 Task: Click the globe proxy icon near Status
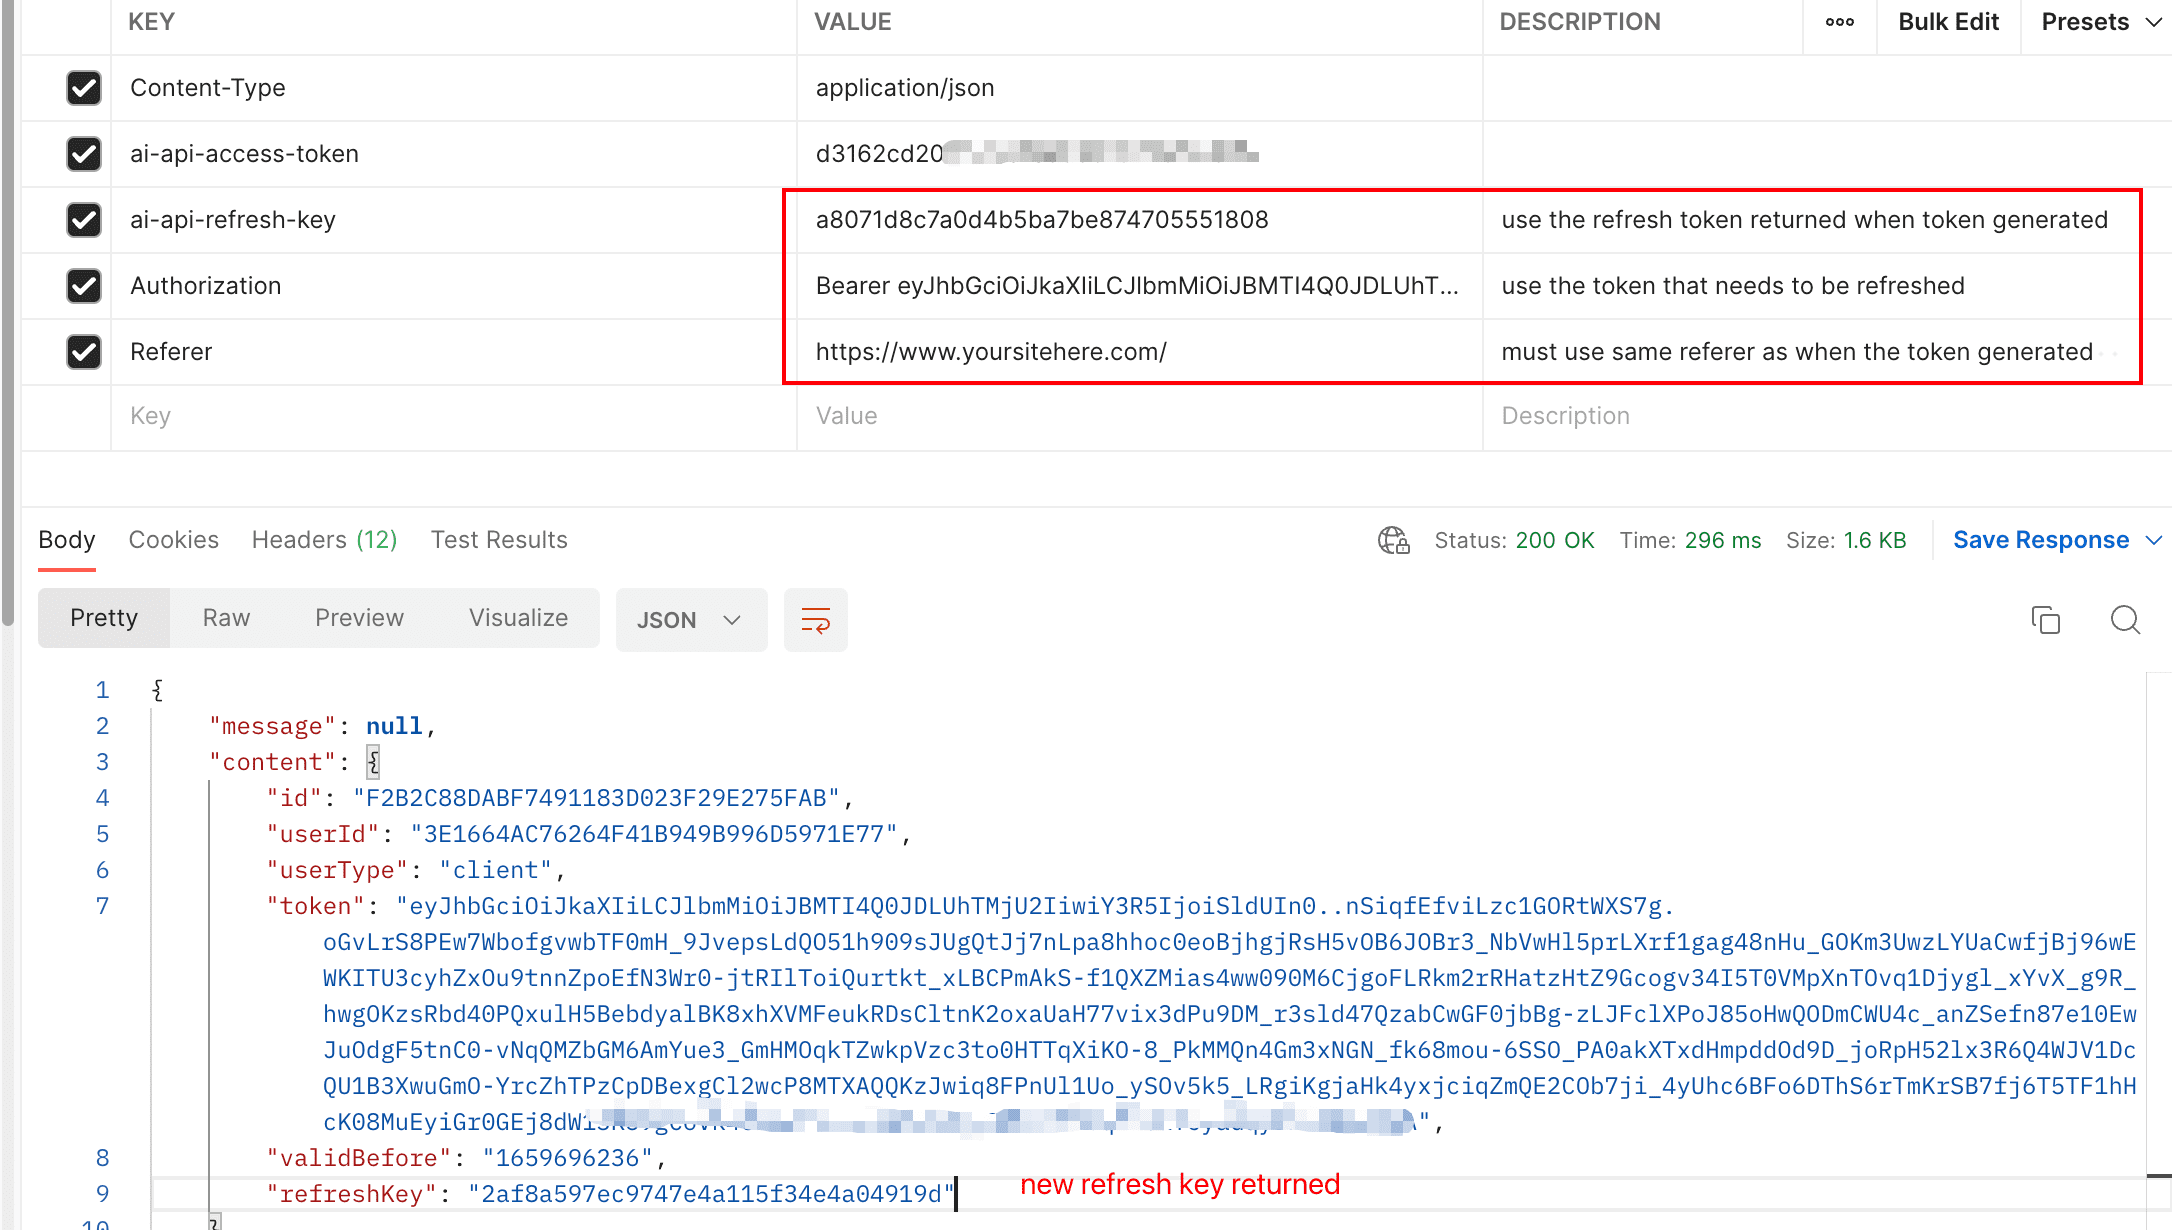[x=1393, y=540]
